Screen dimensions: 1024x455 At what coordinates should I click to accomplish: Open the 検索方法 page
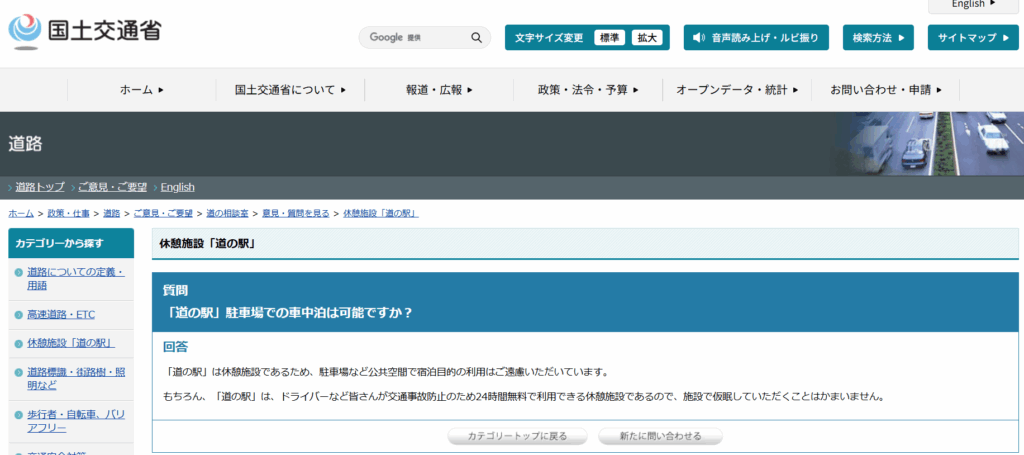(x=878, y=37)
